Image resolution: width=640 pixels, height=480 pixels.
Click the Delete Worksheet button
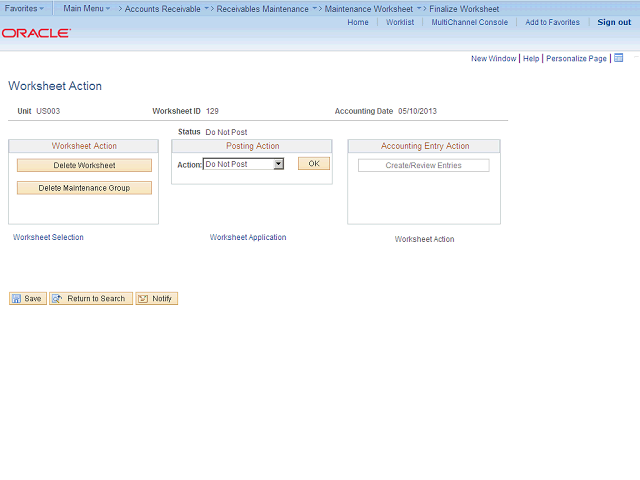pyautogui.click(x=84, y=165)
